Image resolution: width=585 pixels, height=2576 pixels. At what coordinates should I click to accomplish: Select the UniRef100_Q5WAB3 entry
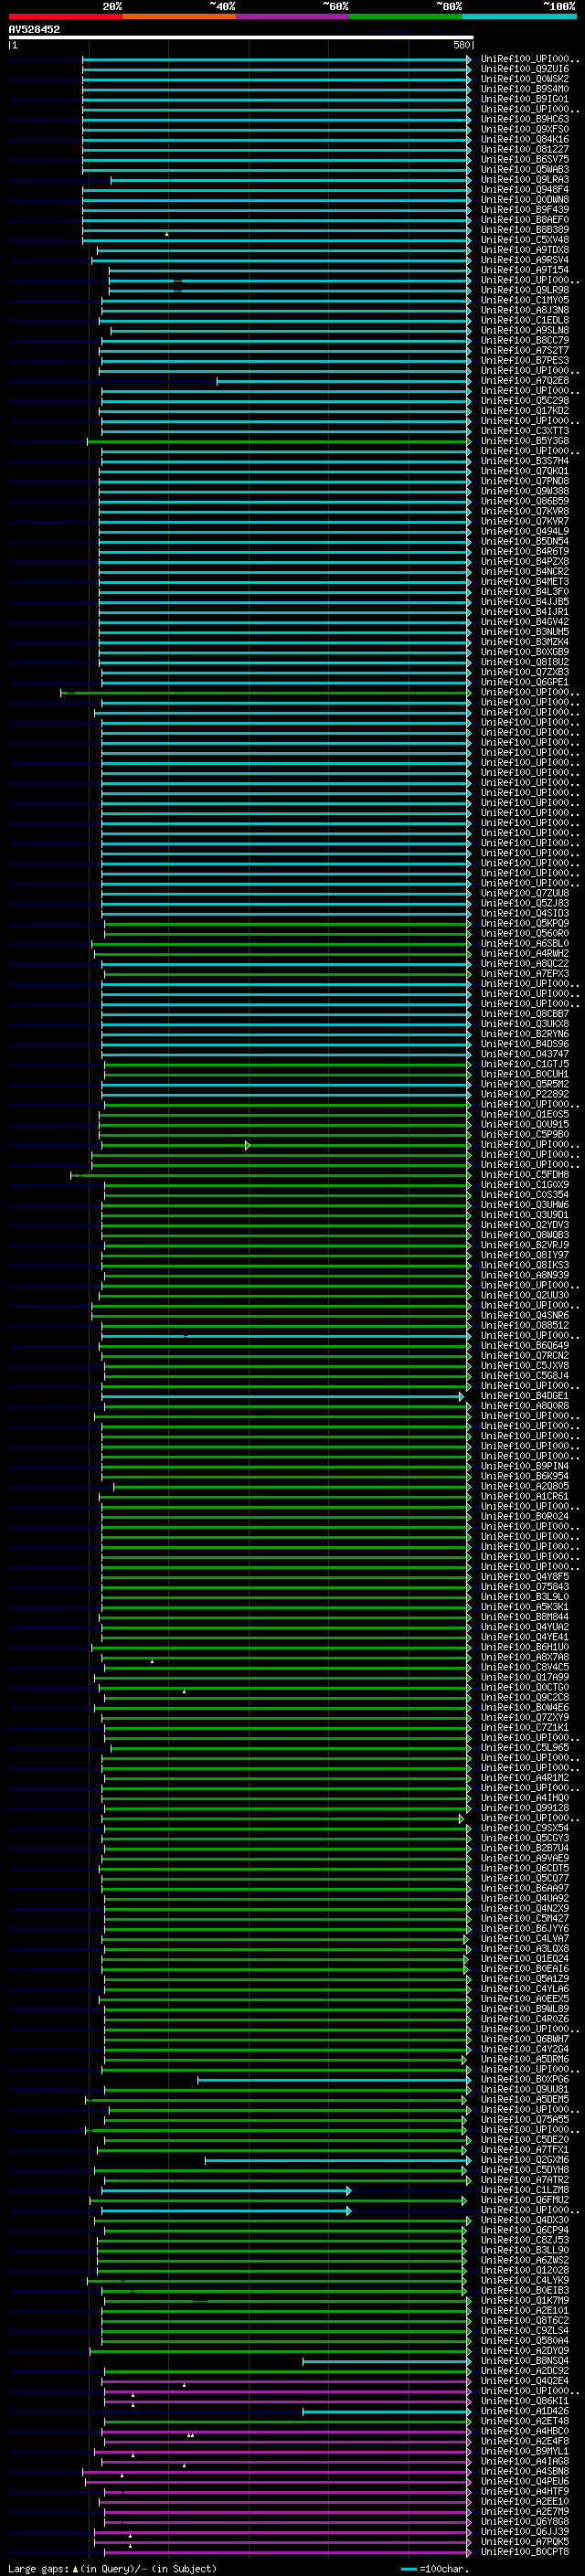point(524,170)
